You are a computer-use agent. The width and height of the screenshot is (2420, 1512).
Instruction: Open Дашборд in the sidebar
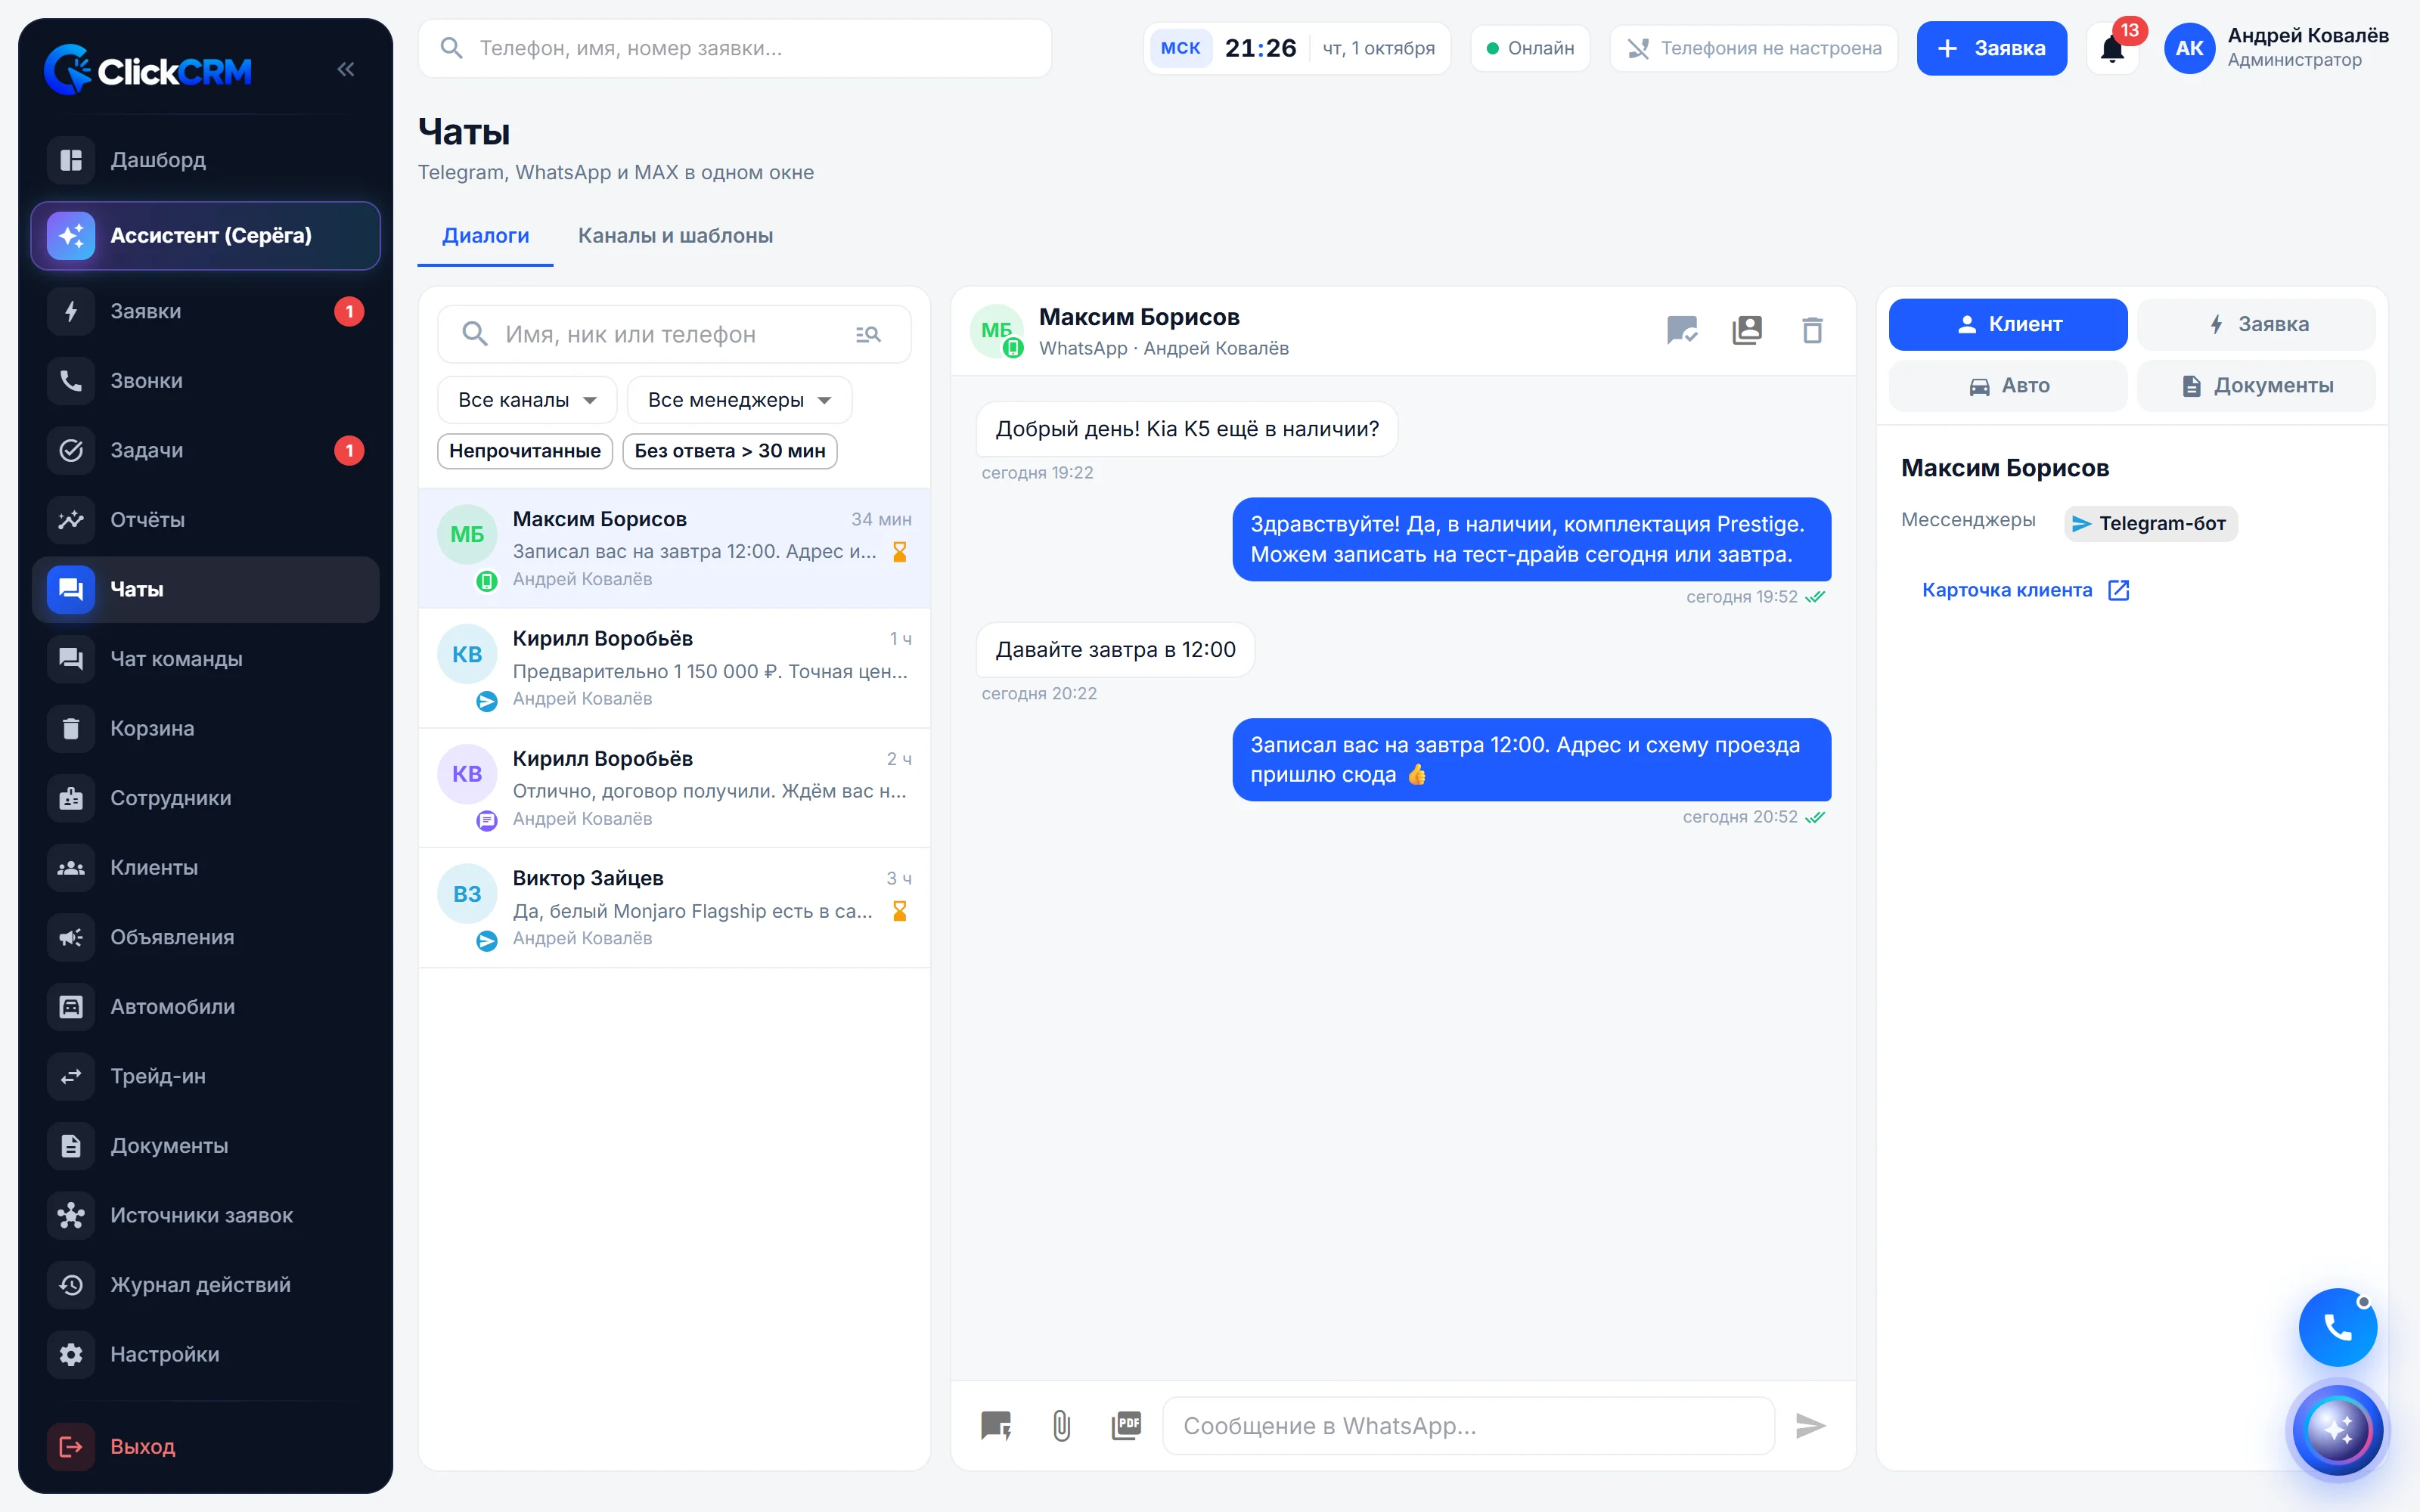tap(206, 160)
